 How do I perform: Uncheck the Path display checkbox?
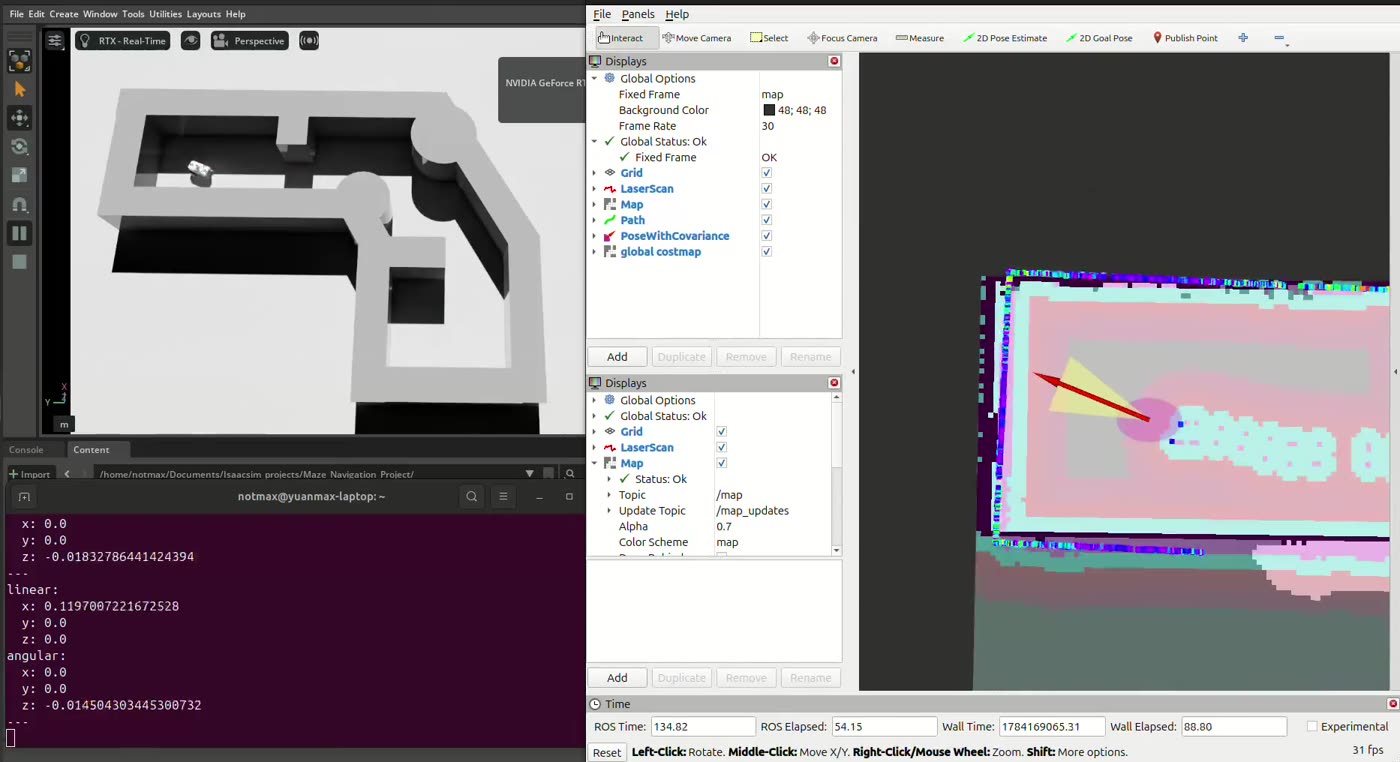coord(766,220)
